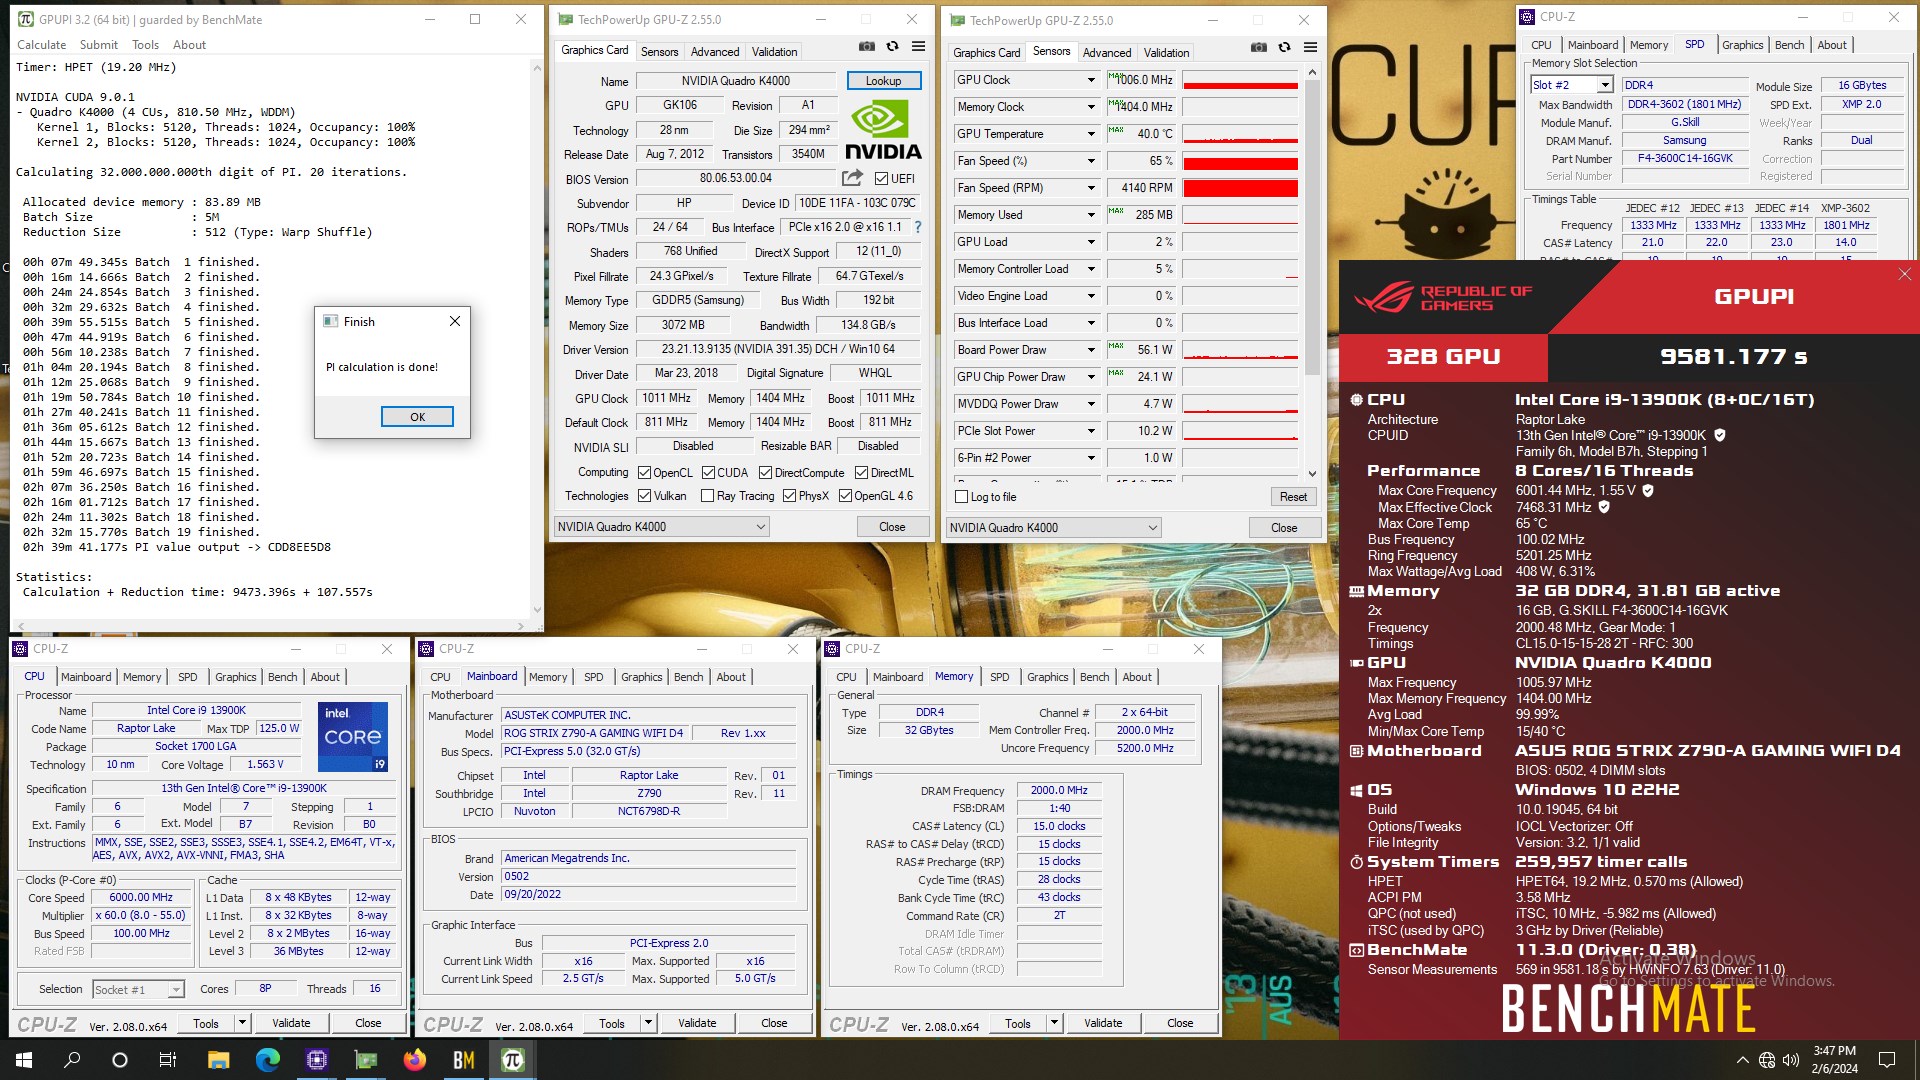The width and height of the screenshot is (1920, 1080).
Task: Open GPU-Z taskbar icon
Action: tap(365, 1060)
